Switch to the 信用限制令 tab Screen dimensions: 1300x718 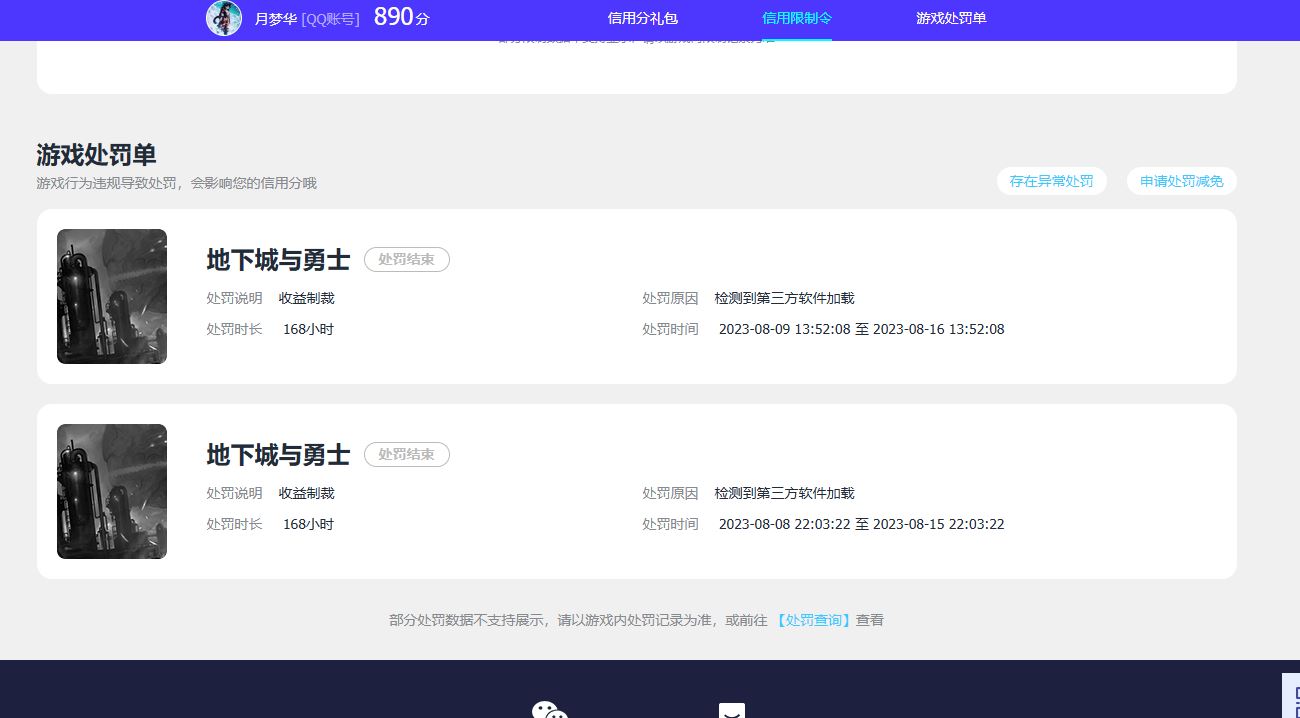coord(796,18)
